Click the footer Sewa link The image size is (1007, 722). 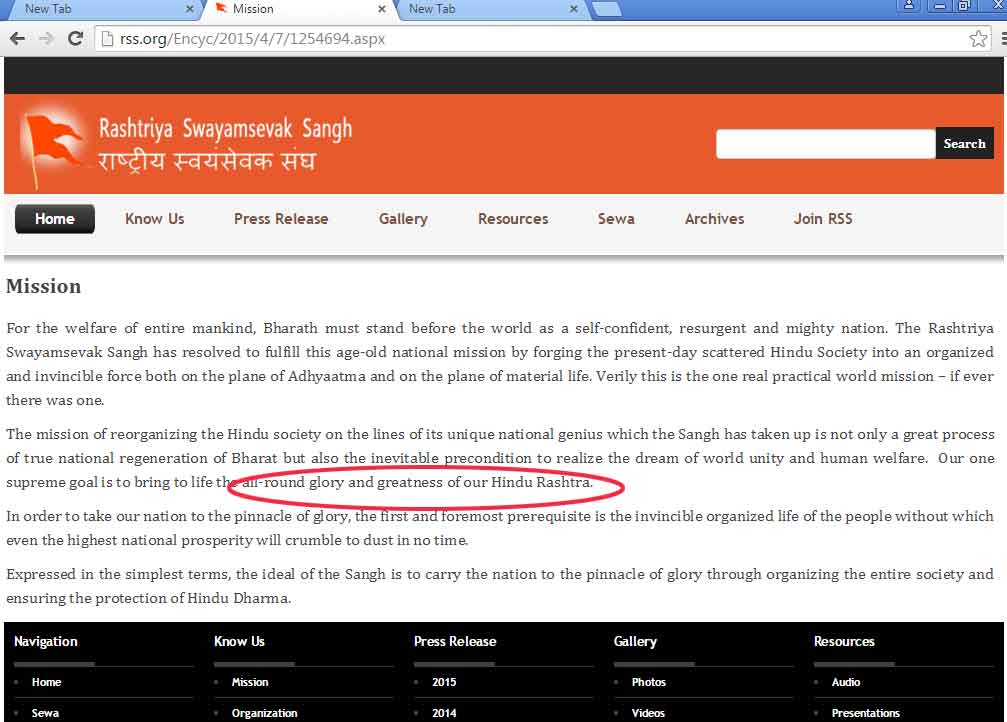(45, 713)
